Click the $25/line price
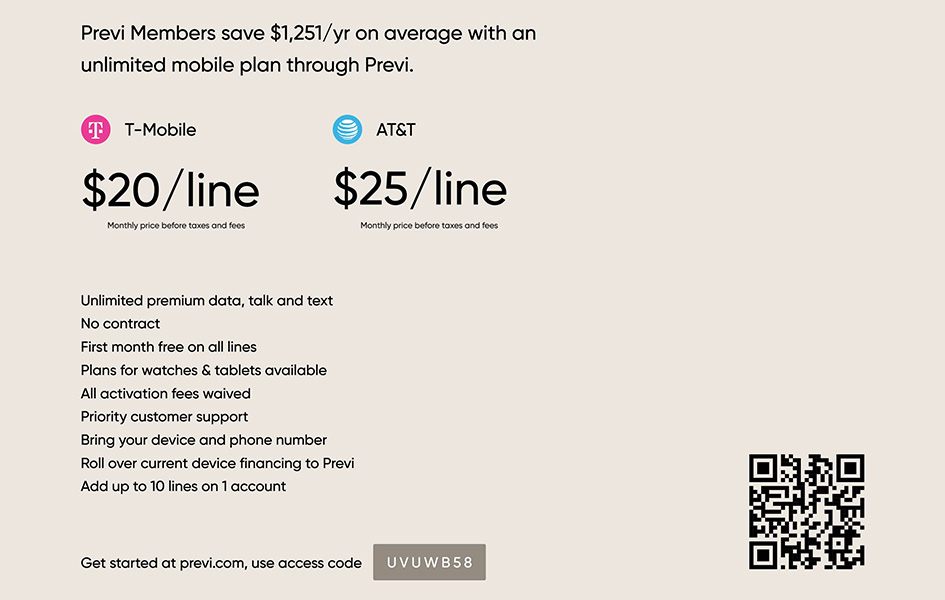This screenshot has height=600, width=945. click(x=420, y=189)
